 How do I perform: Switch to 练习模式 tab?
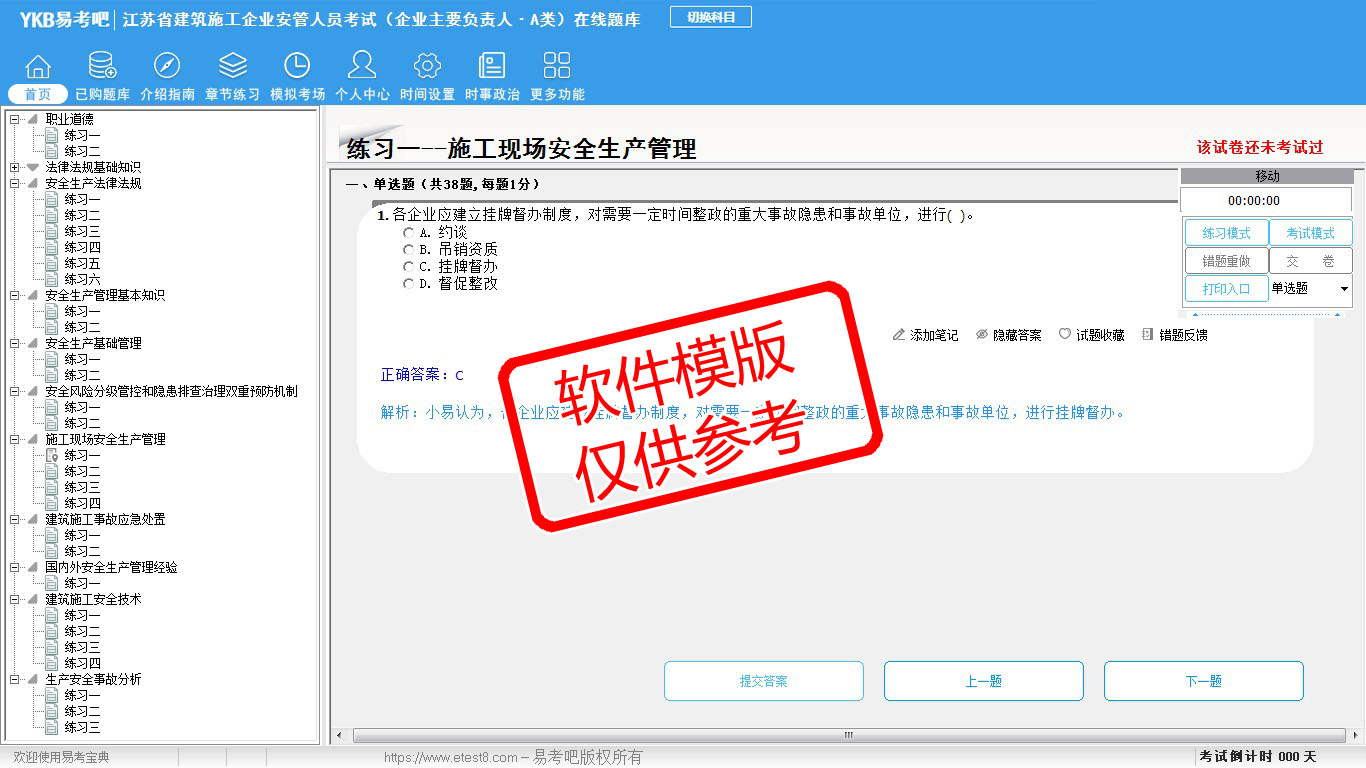click(1226, 233)
